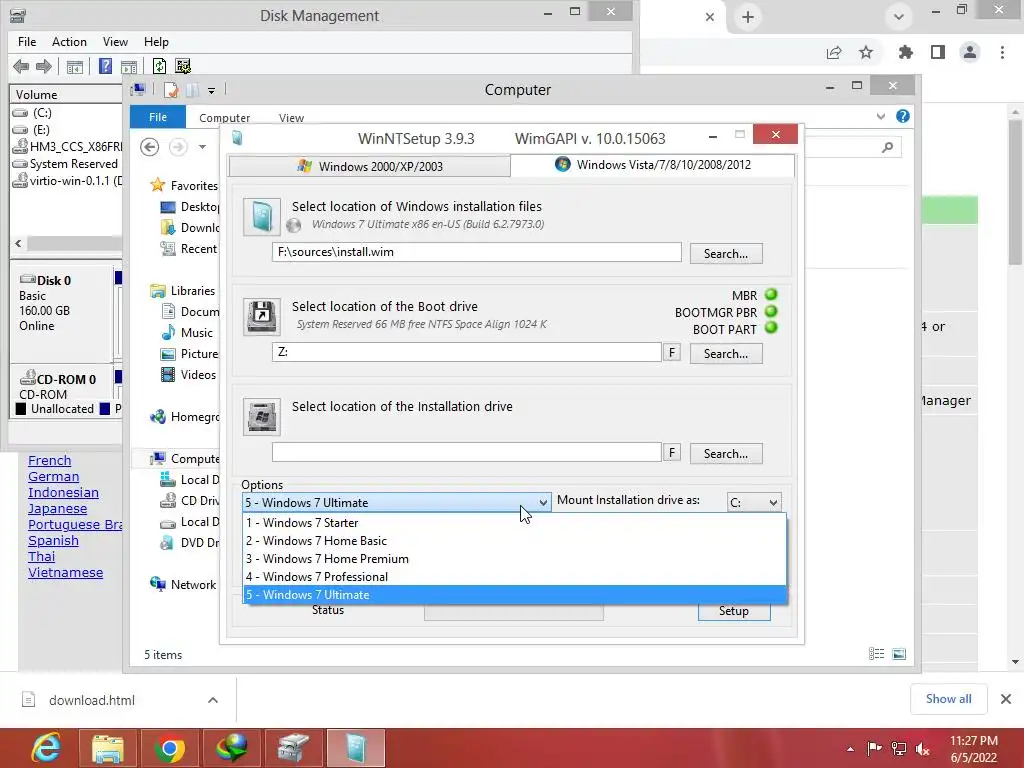Bookmark the page with Chrome's star icon
This screenshot has height=768, width=1024.
tap(866, 52)
